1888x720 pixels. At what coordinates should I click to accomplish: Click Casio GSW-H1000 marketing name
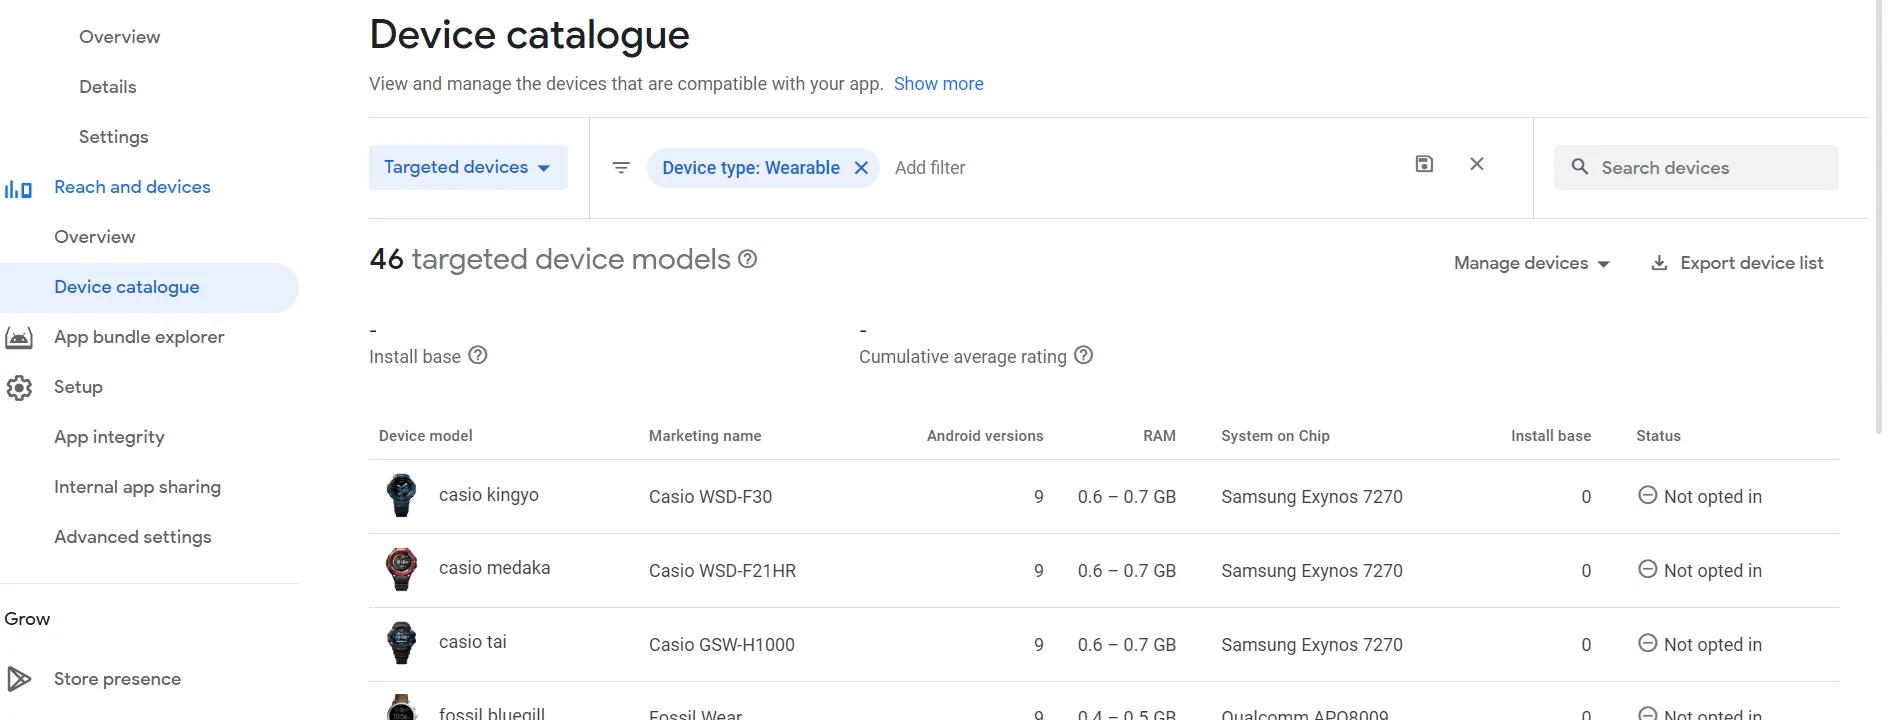[722, 645]
